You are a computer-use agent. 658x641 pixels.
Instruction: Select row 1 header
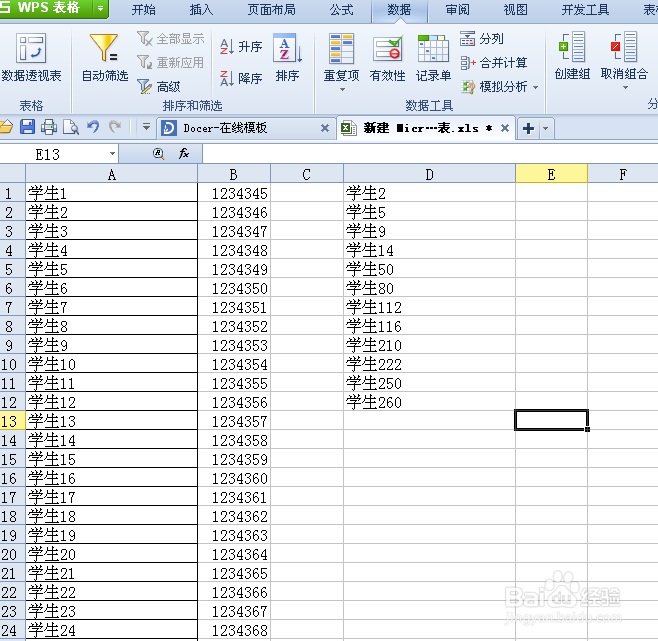13,193
